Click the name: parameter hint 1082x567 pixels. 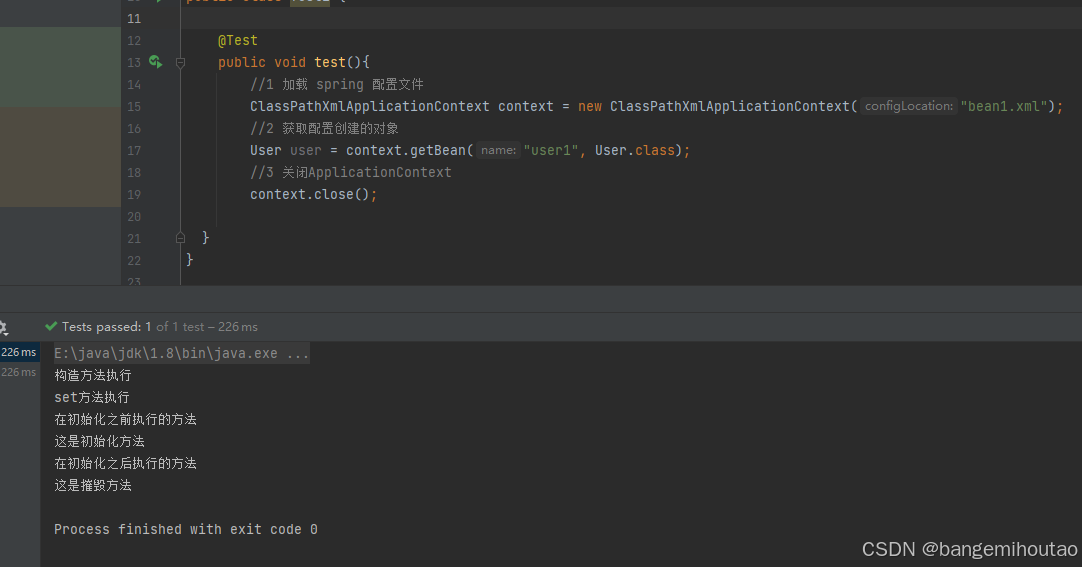coord(498,150)
